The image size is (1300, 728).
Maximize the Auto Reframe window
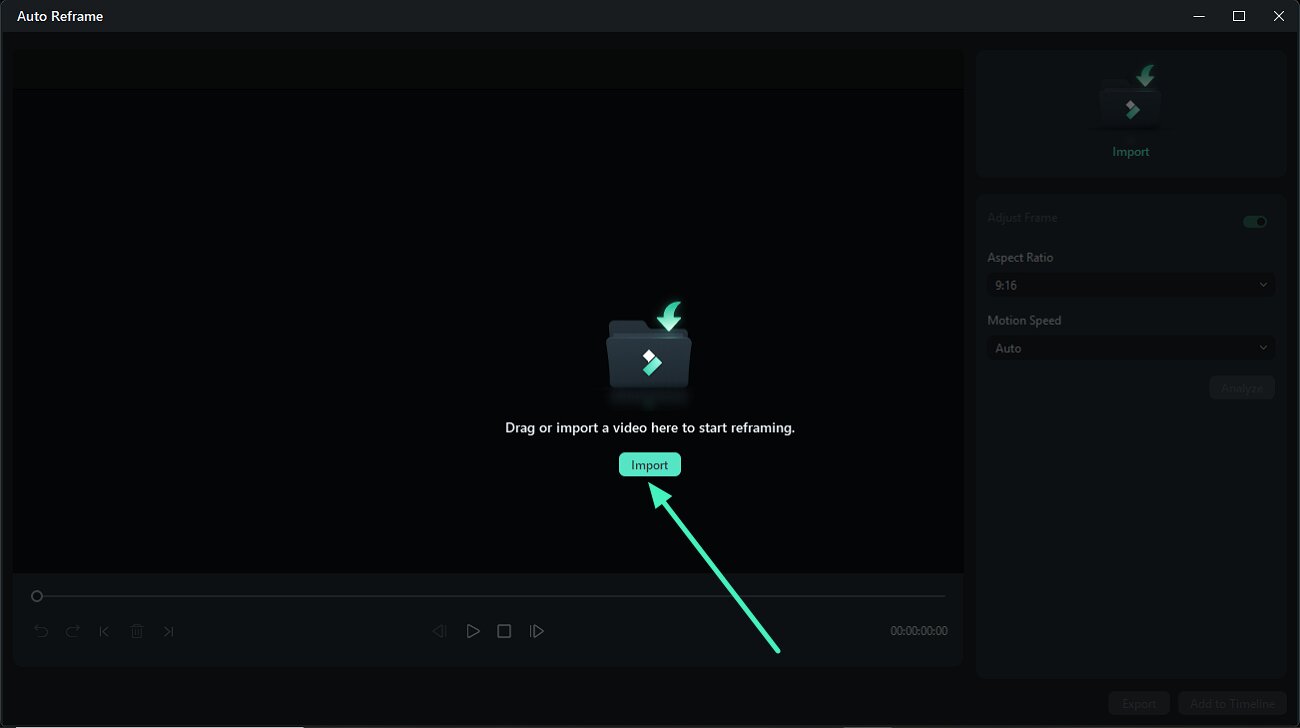click(x=1239, y=16)
